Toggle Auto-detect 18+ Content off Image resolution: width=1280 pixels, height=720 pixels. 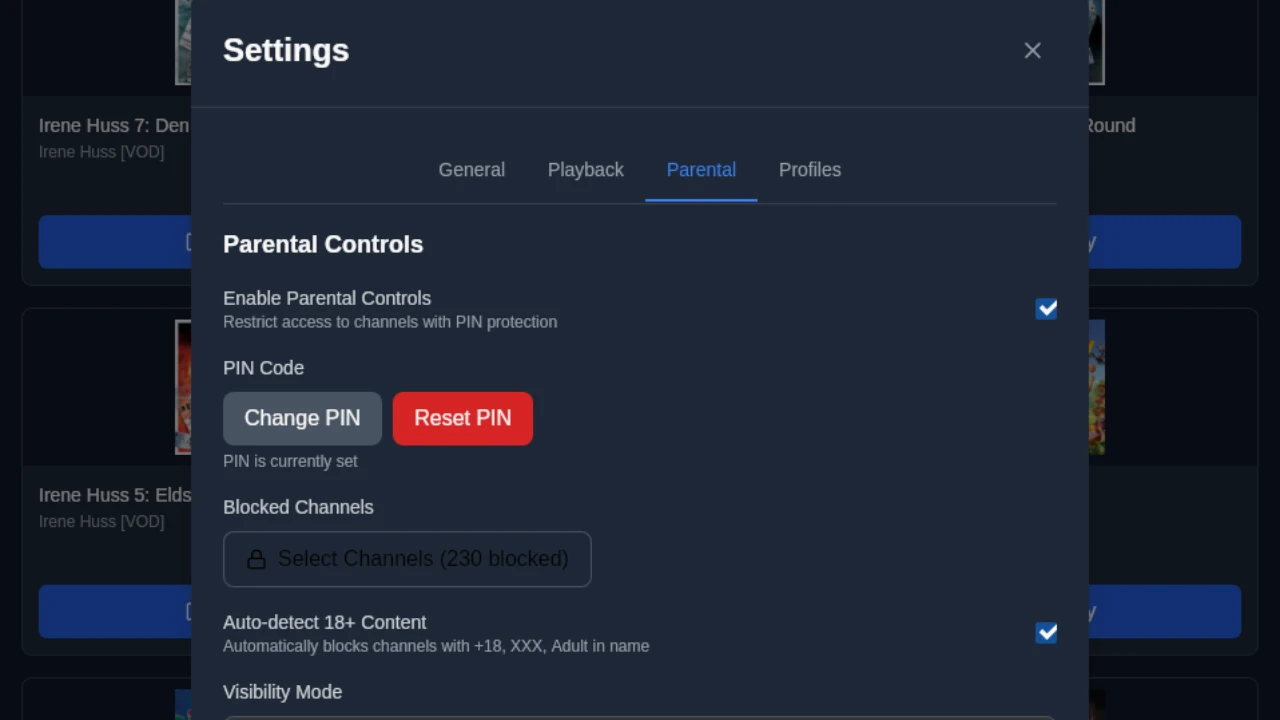1046,632
